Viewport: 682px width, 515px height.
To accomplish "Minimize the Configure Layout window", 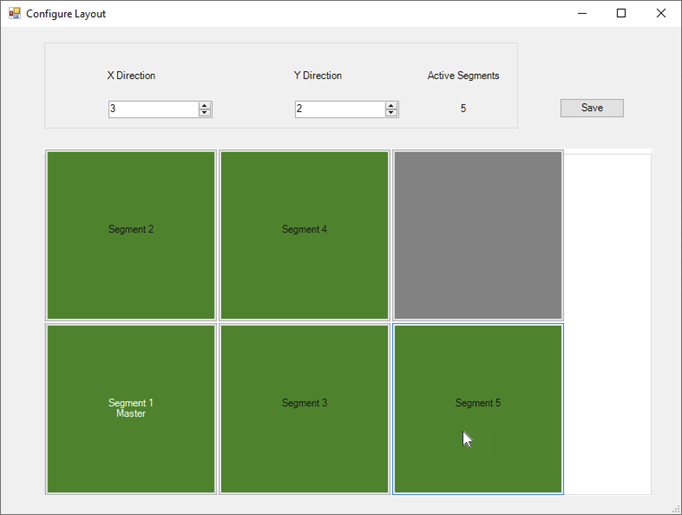I will (x=582, y=13).
